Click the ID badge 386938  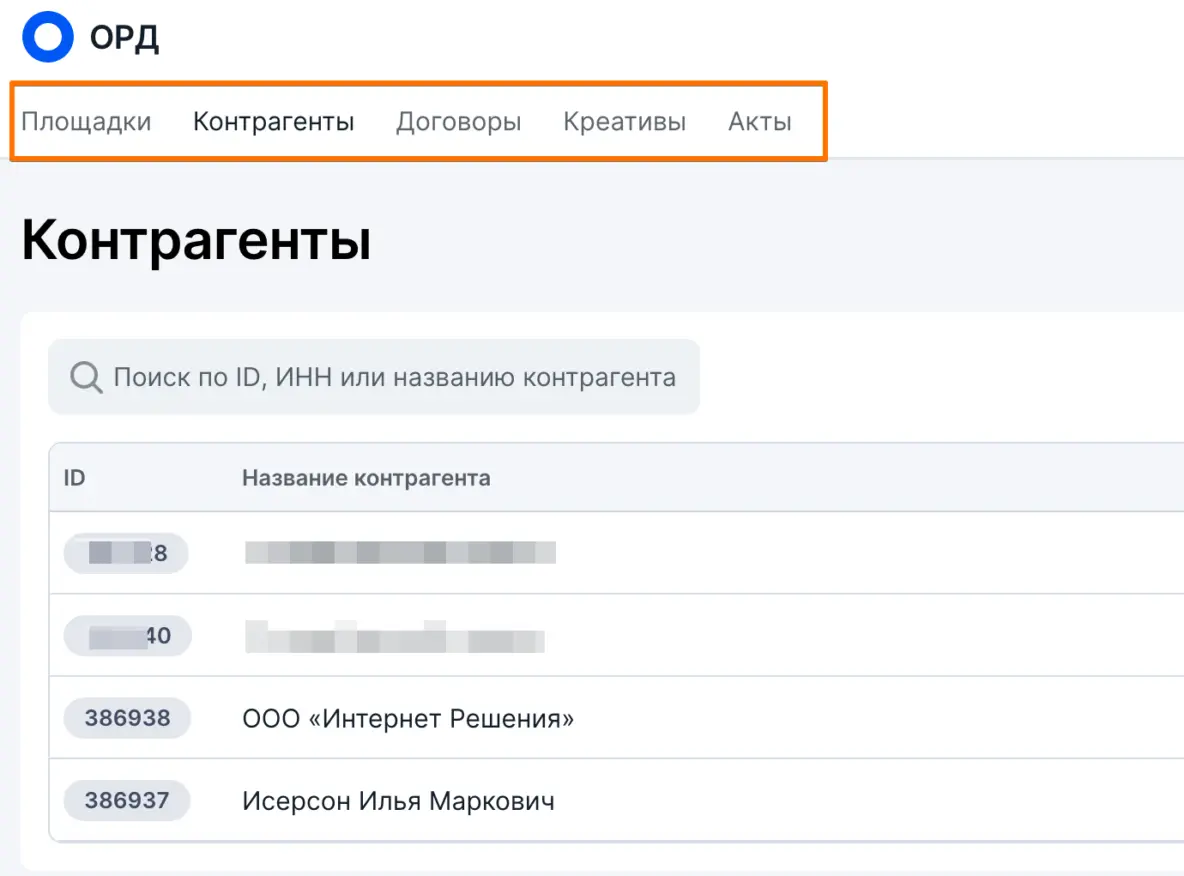pos(127,718)
